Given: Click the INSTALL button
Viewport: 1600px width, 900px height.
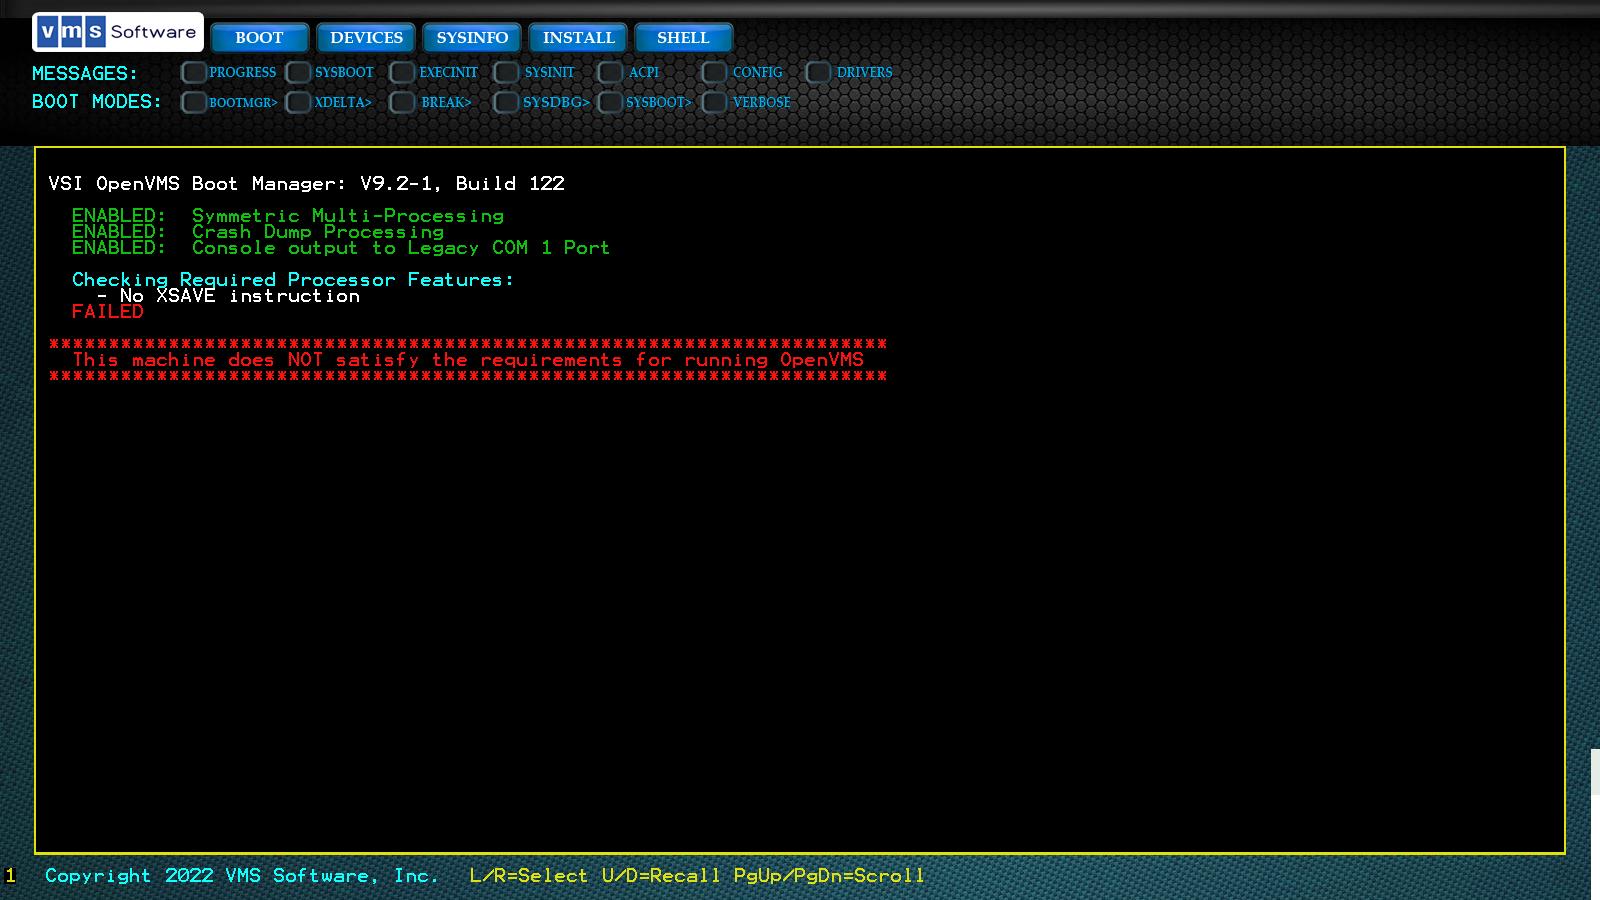Looking at the screenshot, I should (578, 38).
